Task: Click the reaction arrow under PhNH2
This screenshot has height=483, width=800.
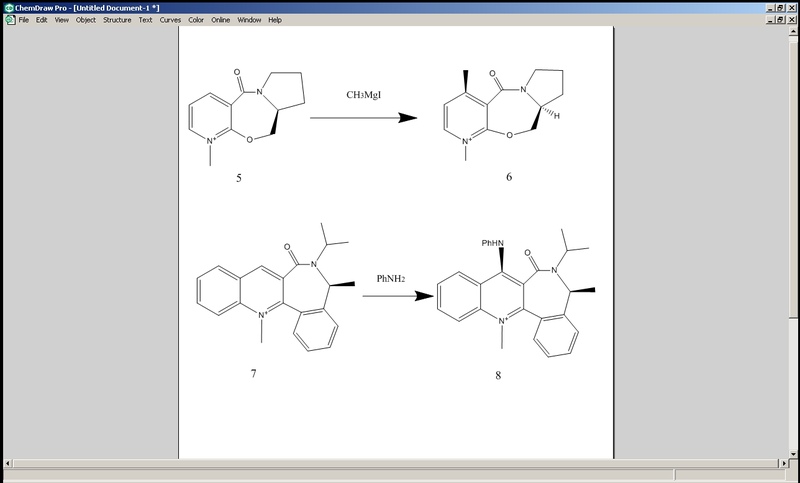Action: coord(398,296)
